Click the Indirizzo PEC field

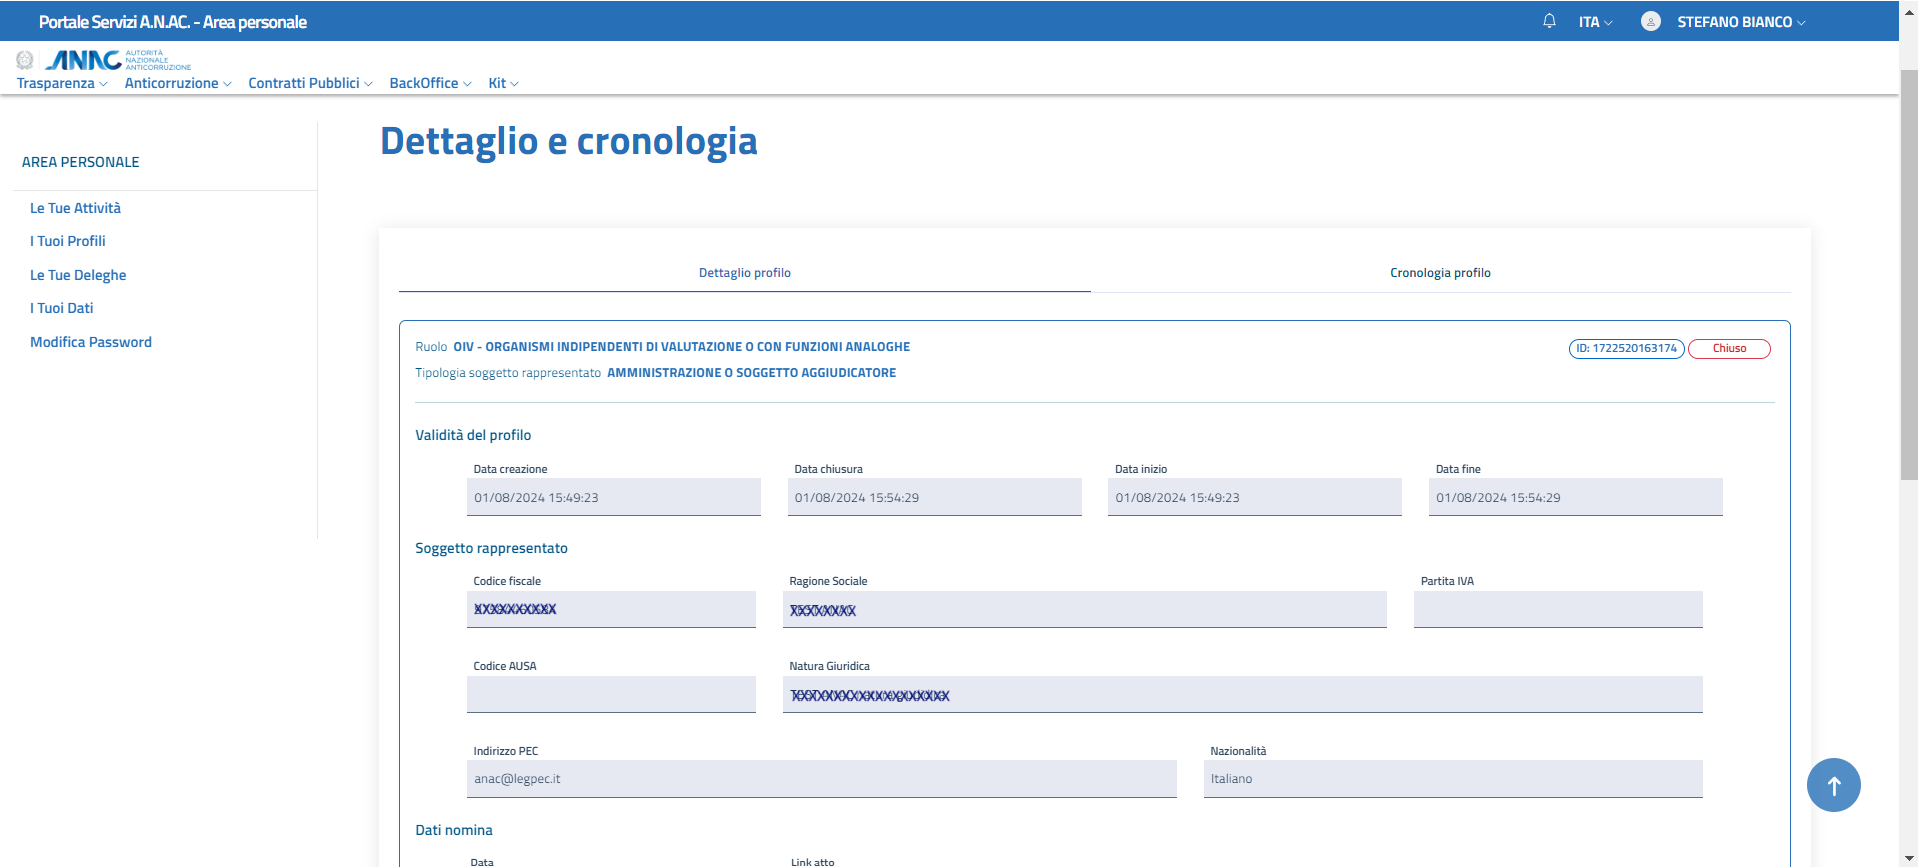(x=820, y=779)
